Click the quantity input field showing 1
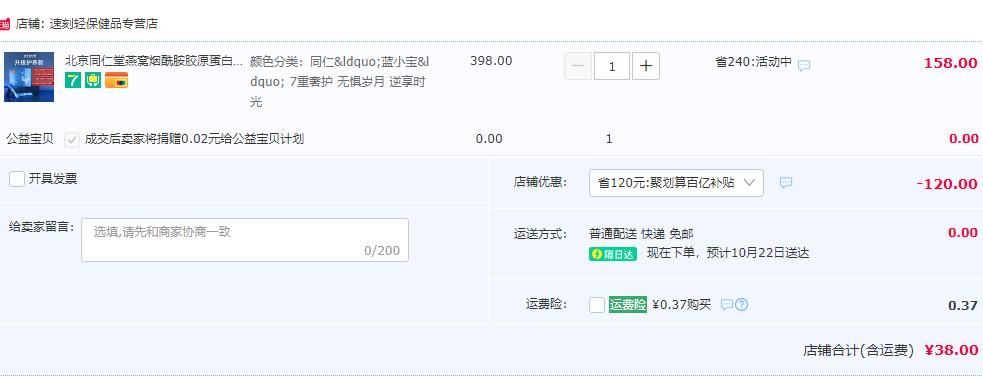Viewport: 983px width, 381px height. tap(612, 66)
